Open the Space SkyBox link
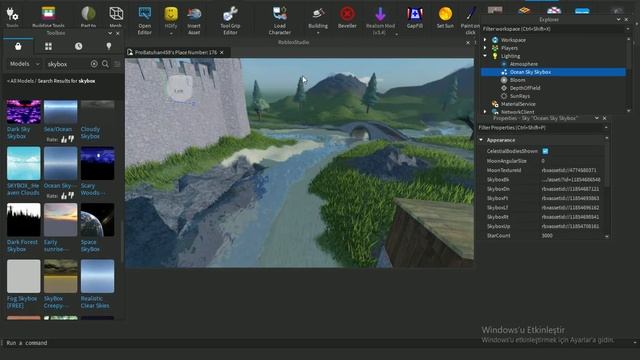The height and width of the screenshot is (360, 640). (x=90, y=245)
